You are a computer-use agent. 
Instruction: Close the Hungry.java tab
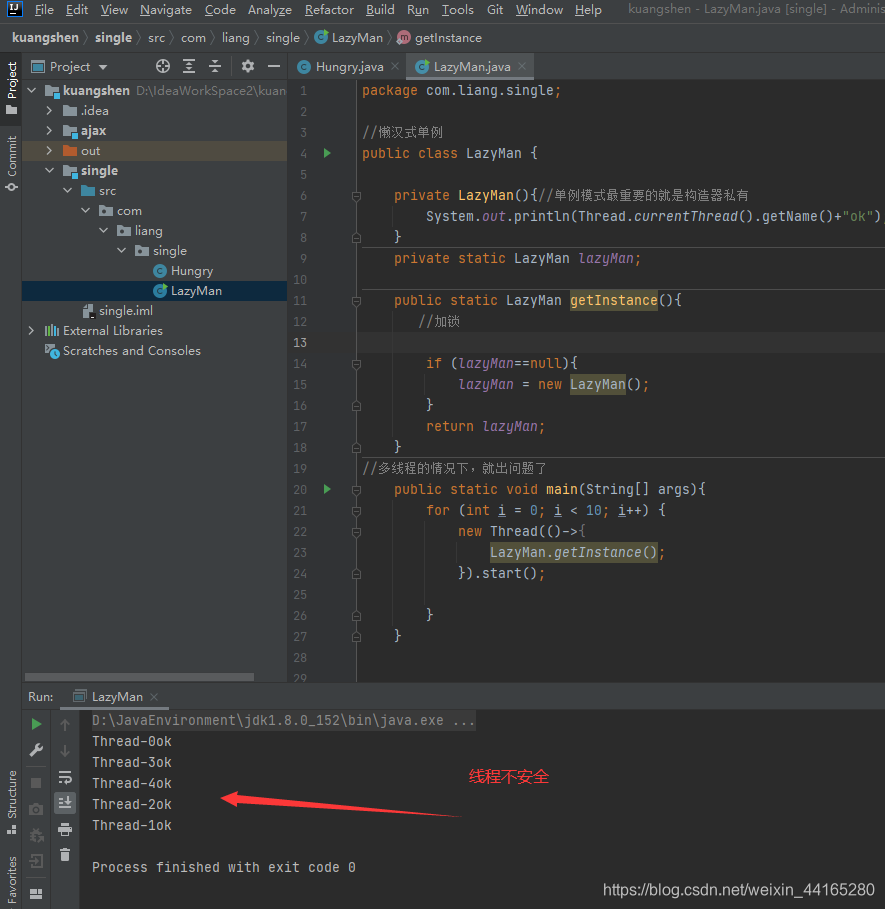coord(395,66)
